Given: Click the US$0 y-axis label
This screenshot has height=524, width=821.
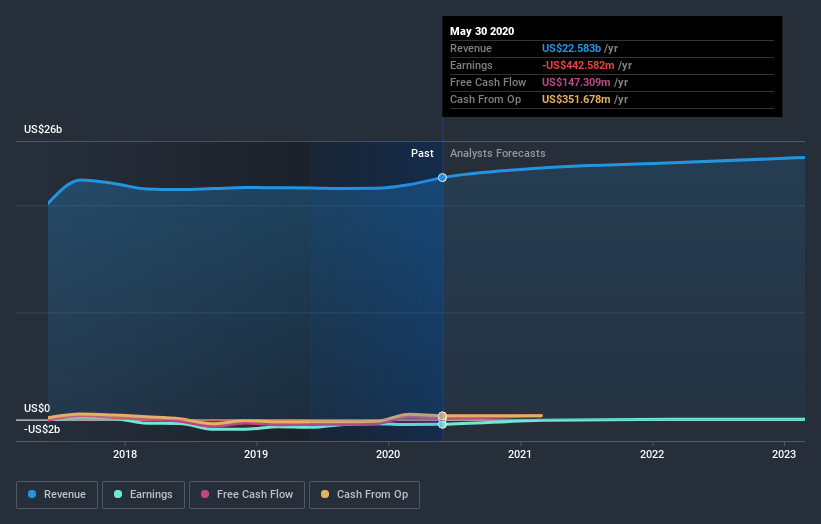Looking at the screenshot, I should [x=37, y=408].
